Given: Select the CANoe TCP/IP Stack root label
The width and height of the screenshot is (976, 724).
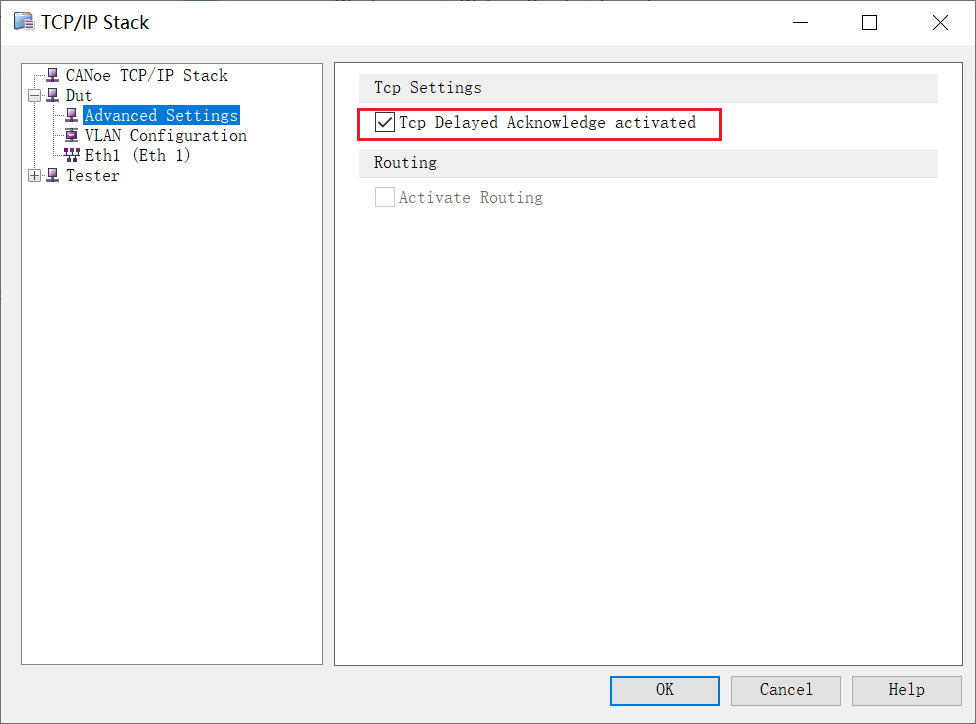Looking at the screenshot, I should pos(147,75).
